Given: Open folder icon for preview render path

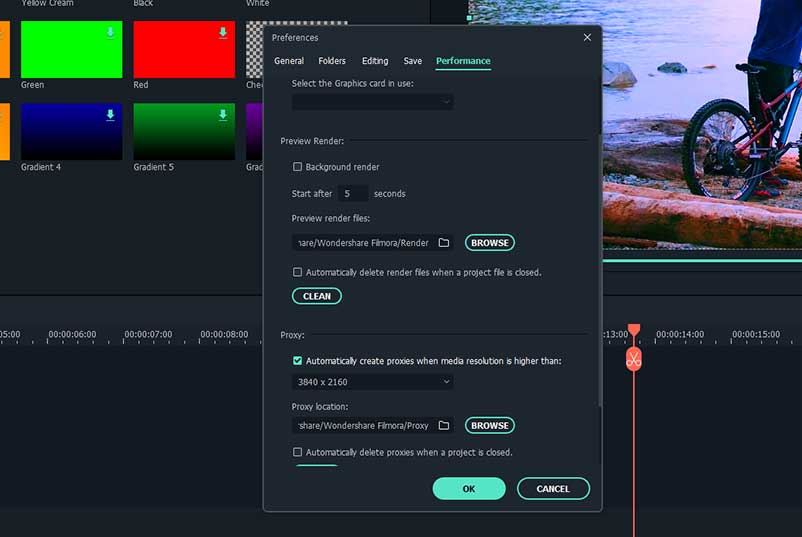Looking at the screenshot, I should [x=444, y=243].
